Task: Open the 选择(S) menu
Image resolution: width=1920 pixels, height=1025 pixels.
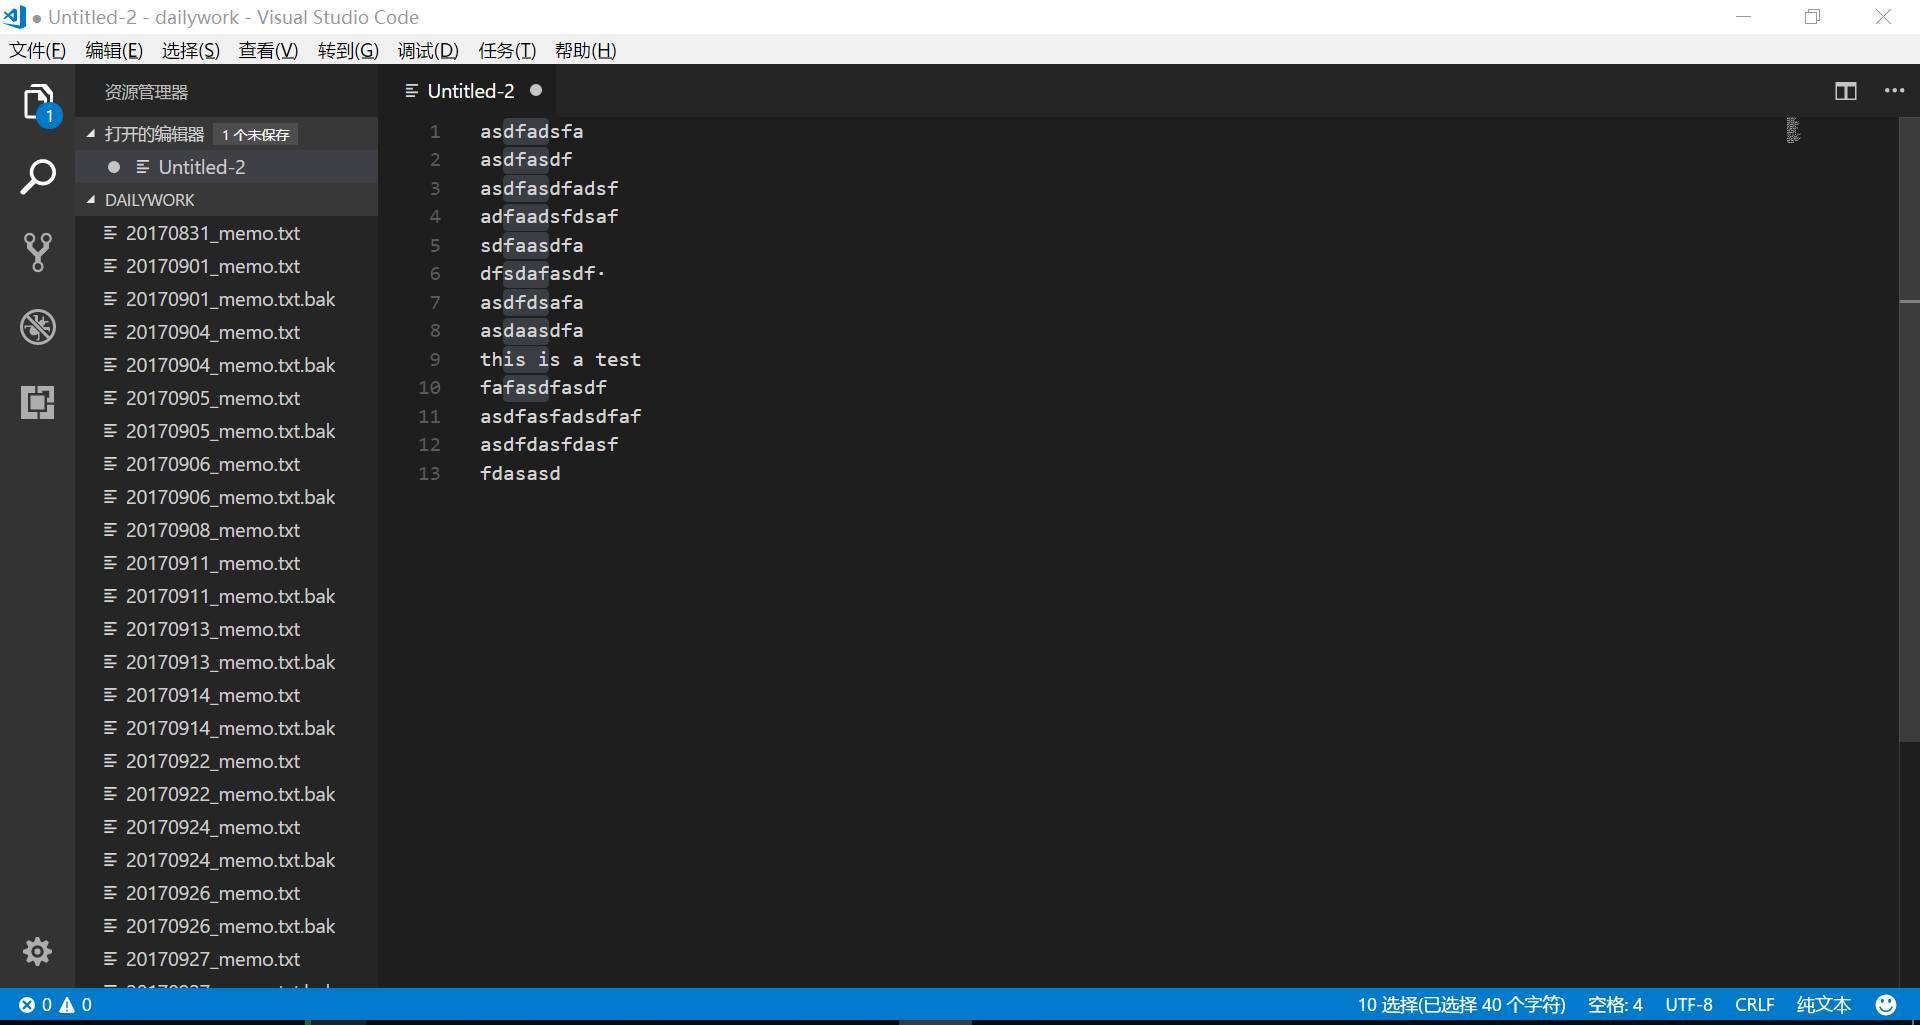Action: (191, 50)
